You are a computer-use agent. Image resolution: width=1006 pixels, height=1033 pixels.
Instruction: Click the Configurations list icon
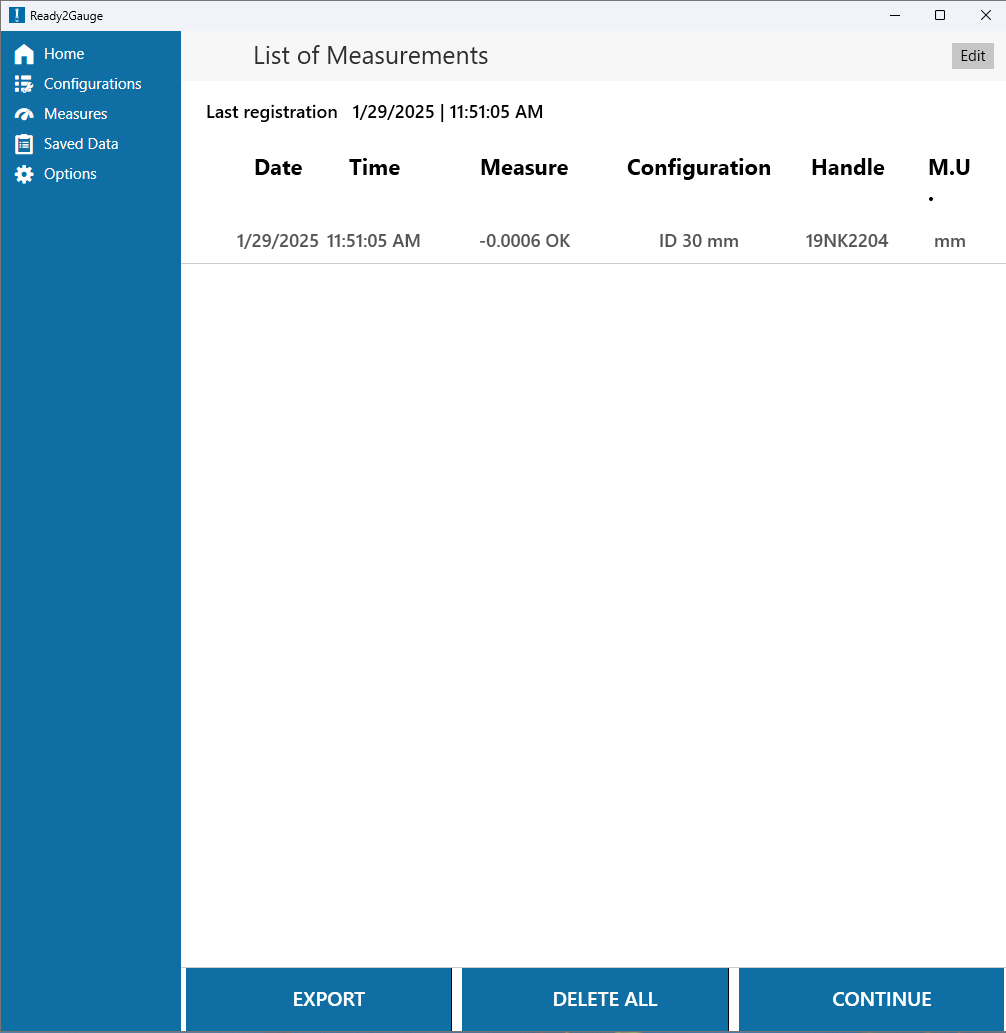[x=24, y=84]
